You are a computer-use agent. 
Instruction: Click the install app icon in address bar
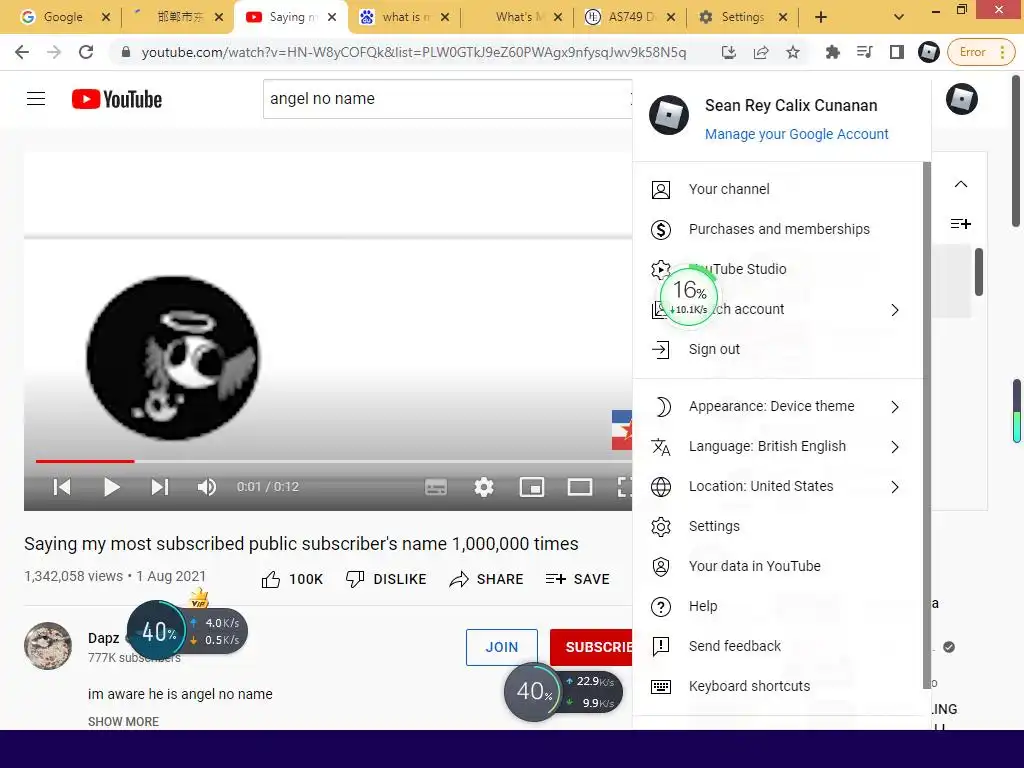pos(729,52)
